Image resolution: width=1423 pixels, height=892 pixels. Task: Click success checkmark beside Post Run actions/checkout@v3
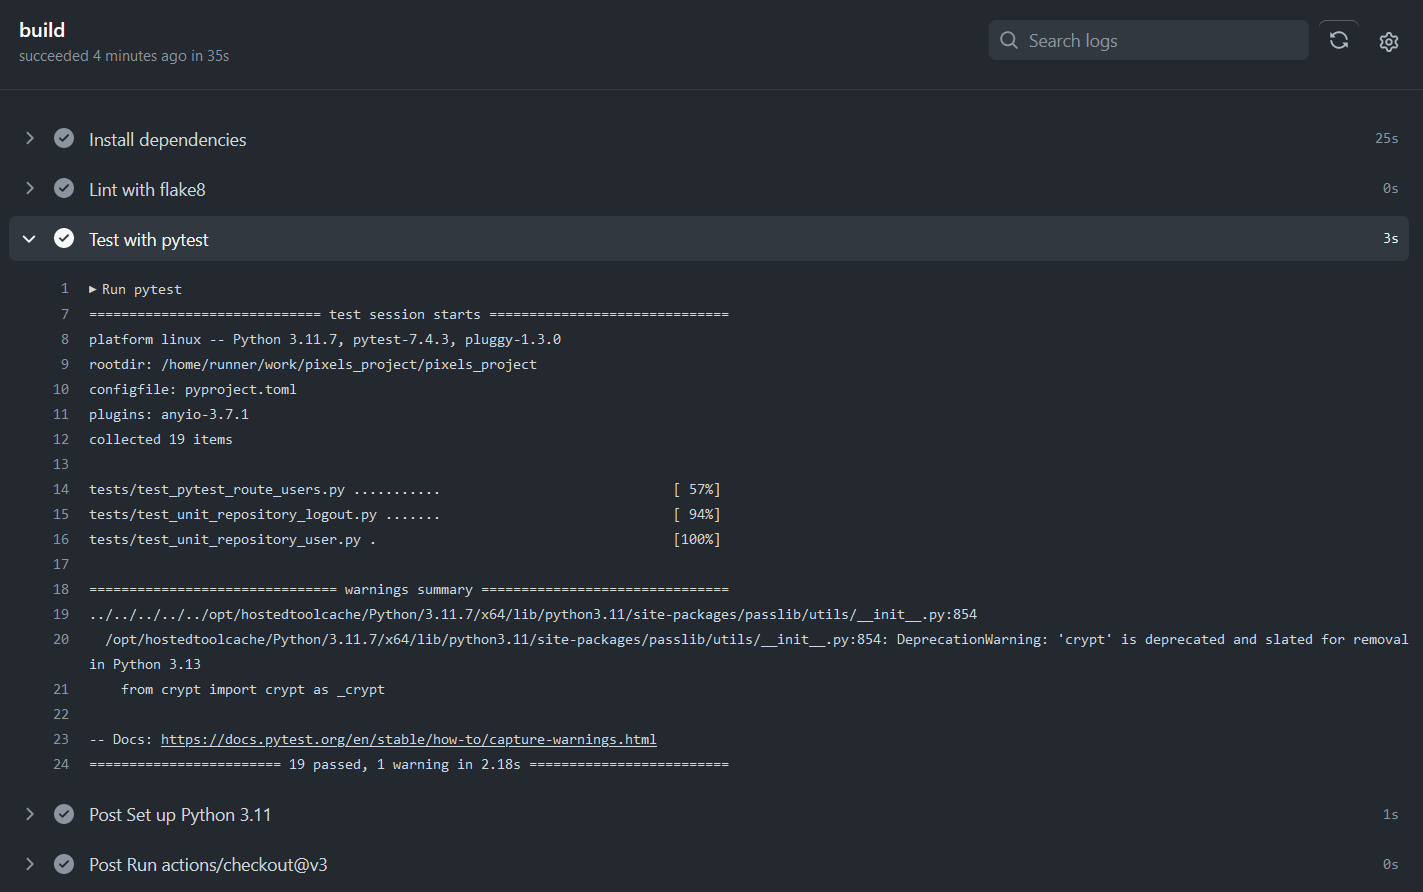click(64, 864)
